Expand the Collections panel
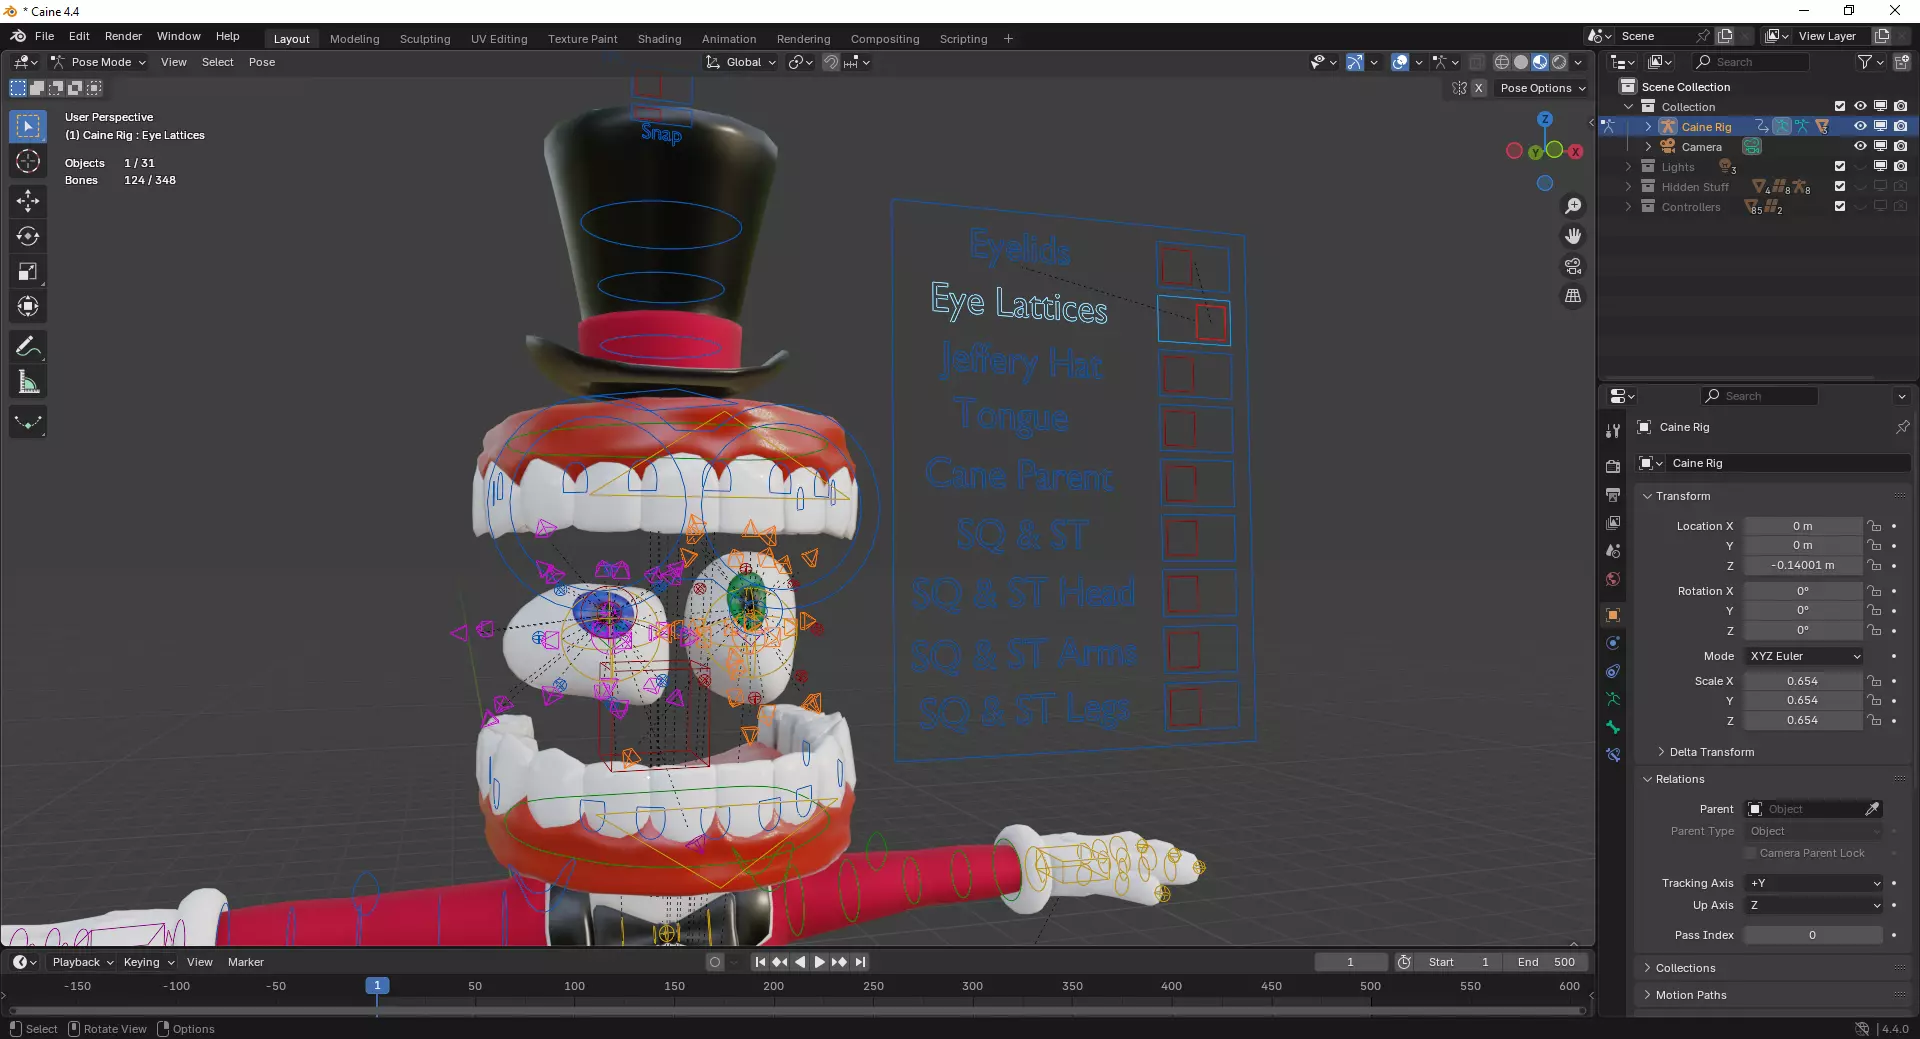This screenshot has height=1039, width=1920. click(1685, 968)
